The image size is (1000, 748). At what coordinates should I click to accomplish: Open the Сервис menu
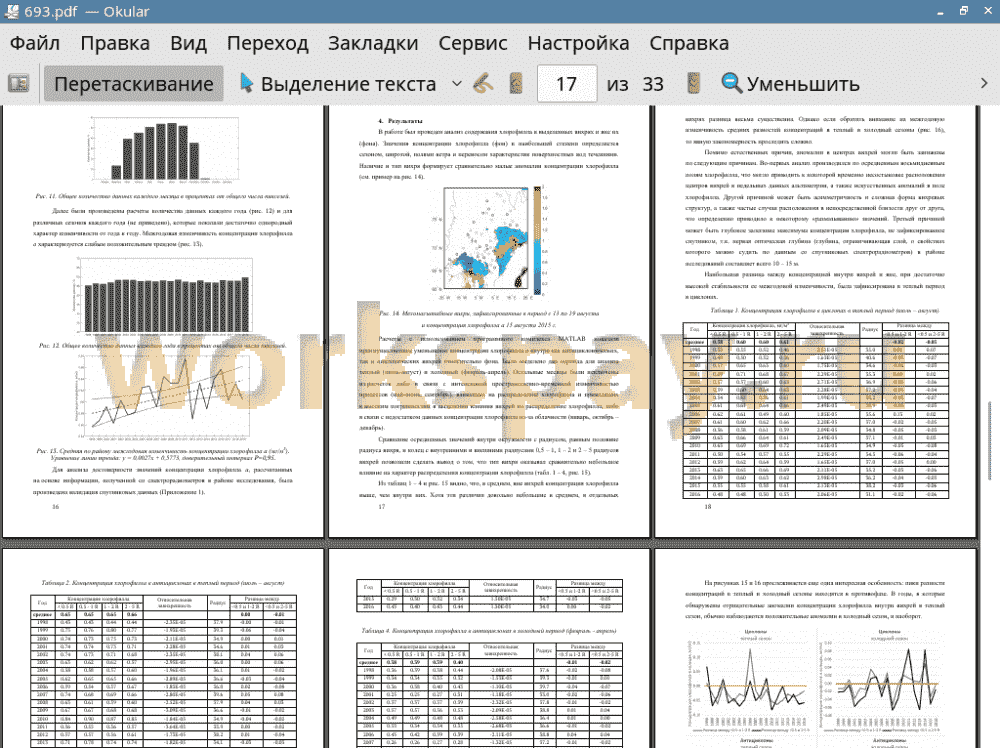[x=473, y=43]
